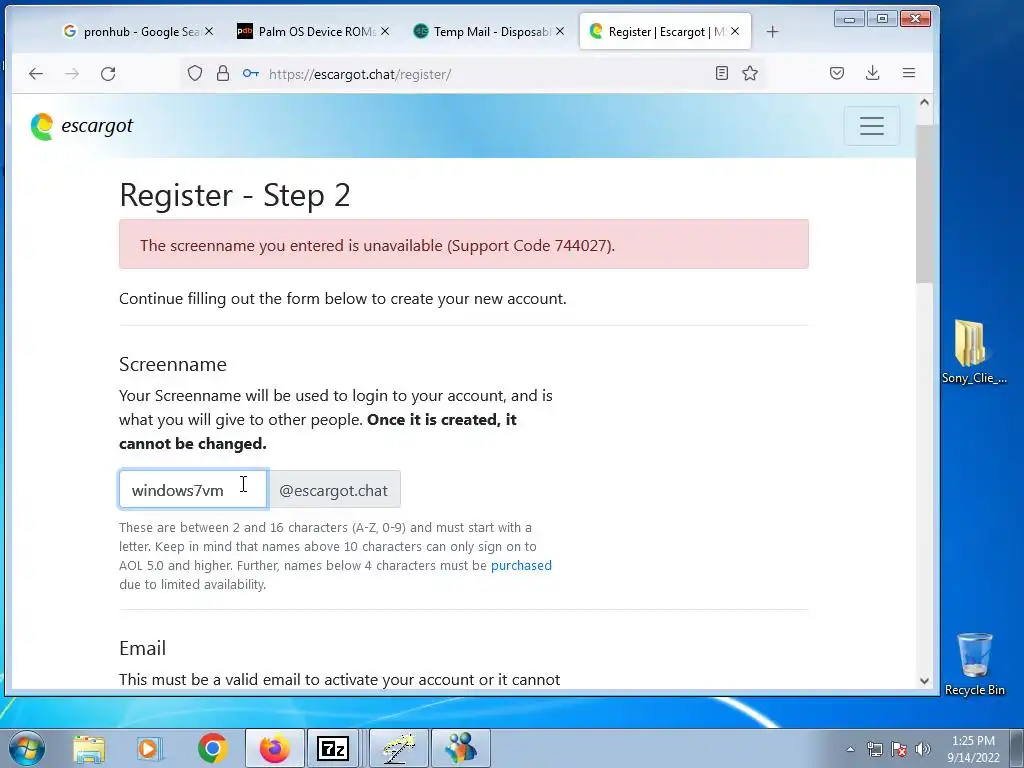Close the Register Escargot tab
This screenshot has width=1024, height=768.
click(x=735, y=31)
